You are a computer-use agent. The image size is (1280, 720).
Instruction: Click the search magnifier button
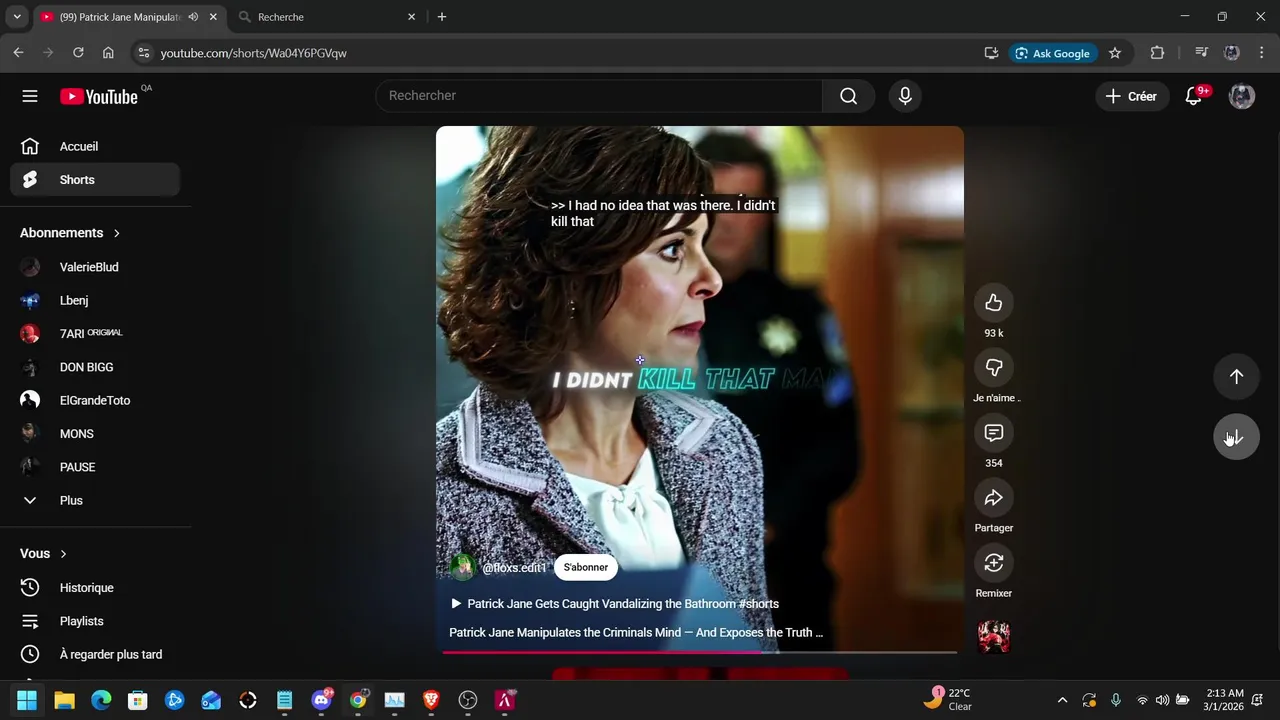tap(849, 96)
